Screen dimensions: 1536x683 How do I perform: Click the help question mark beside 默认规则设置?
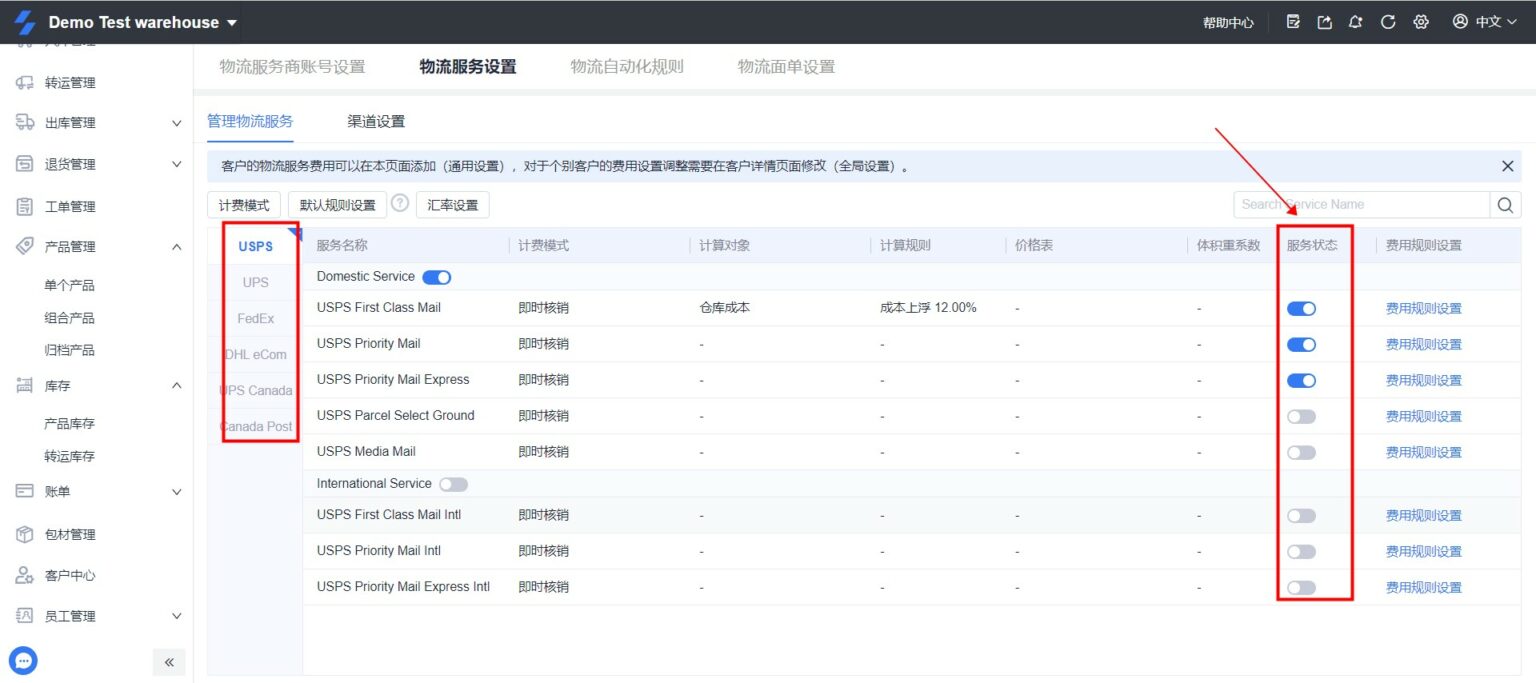(x=402, y=204)
